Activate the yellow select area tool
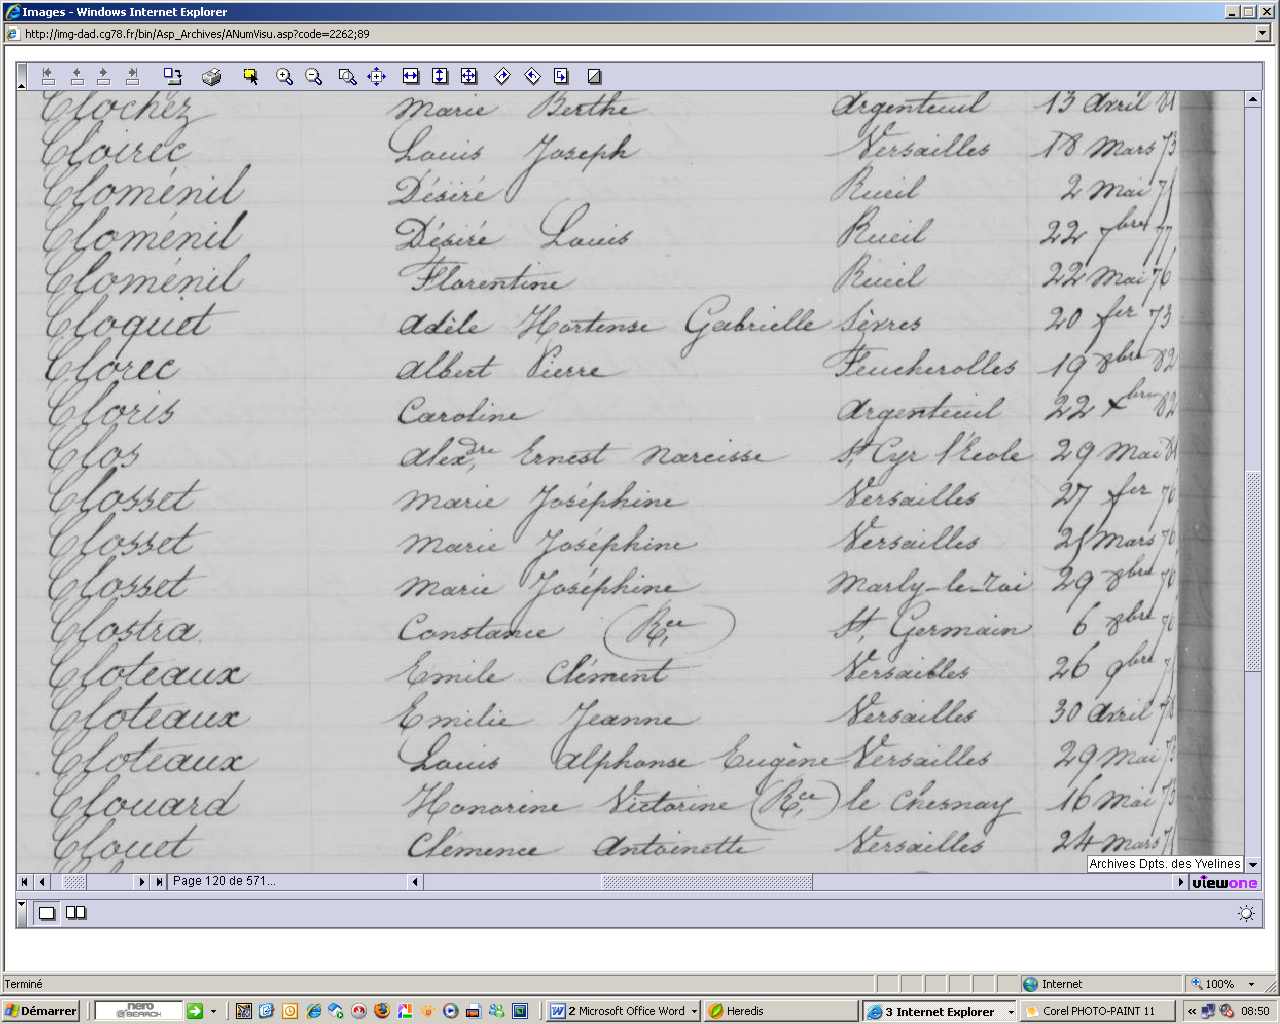The image size is (1280, 1024). point(250,77)
